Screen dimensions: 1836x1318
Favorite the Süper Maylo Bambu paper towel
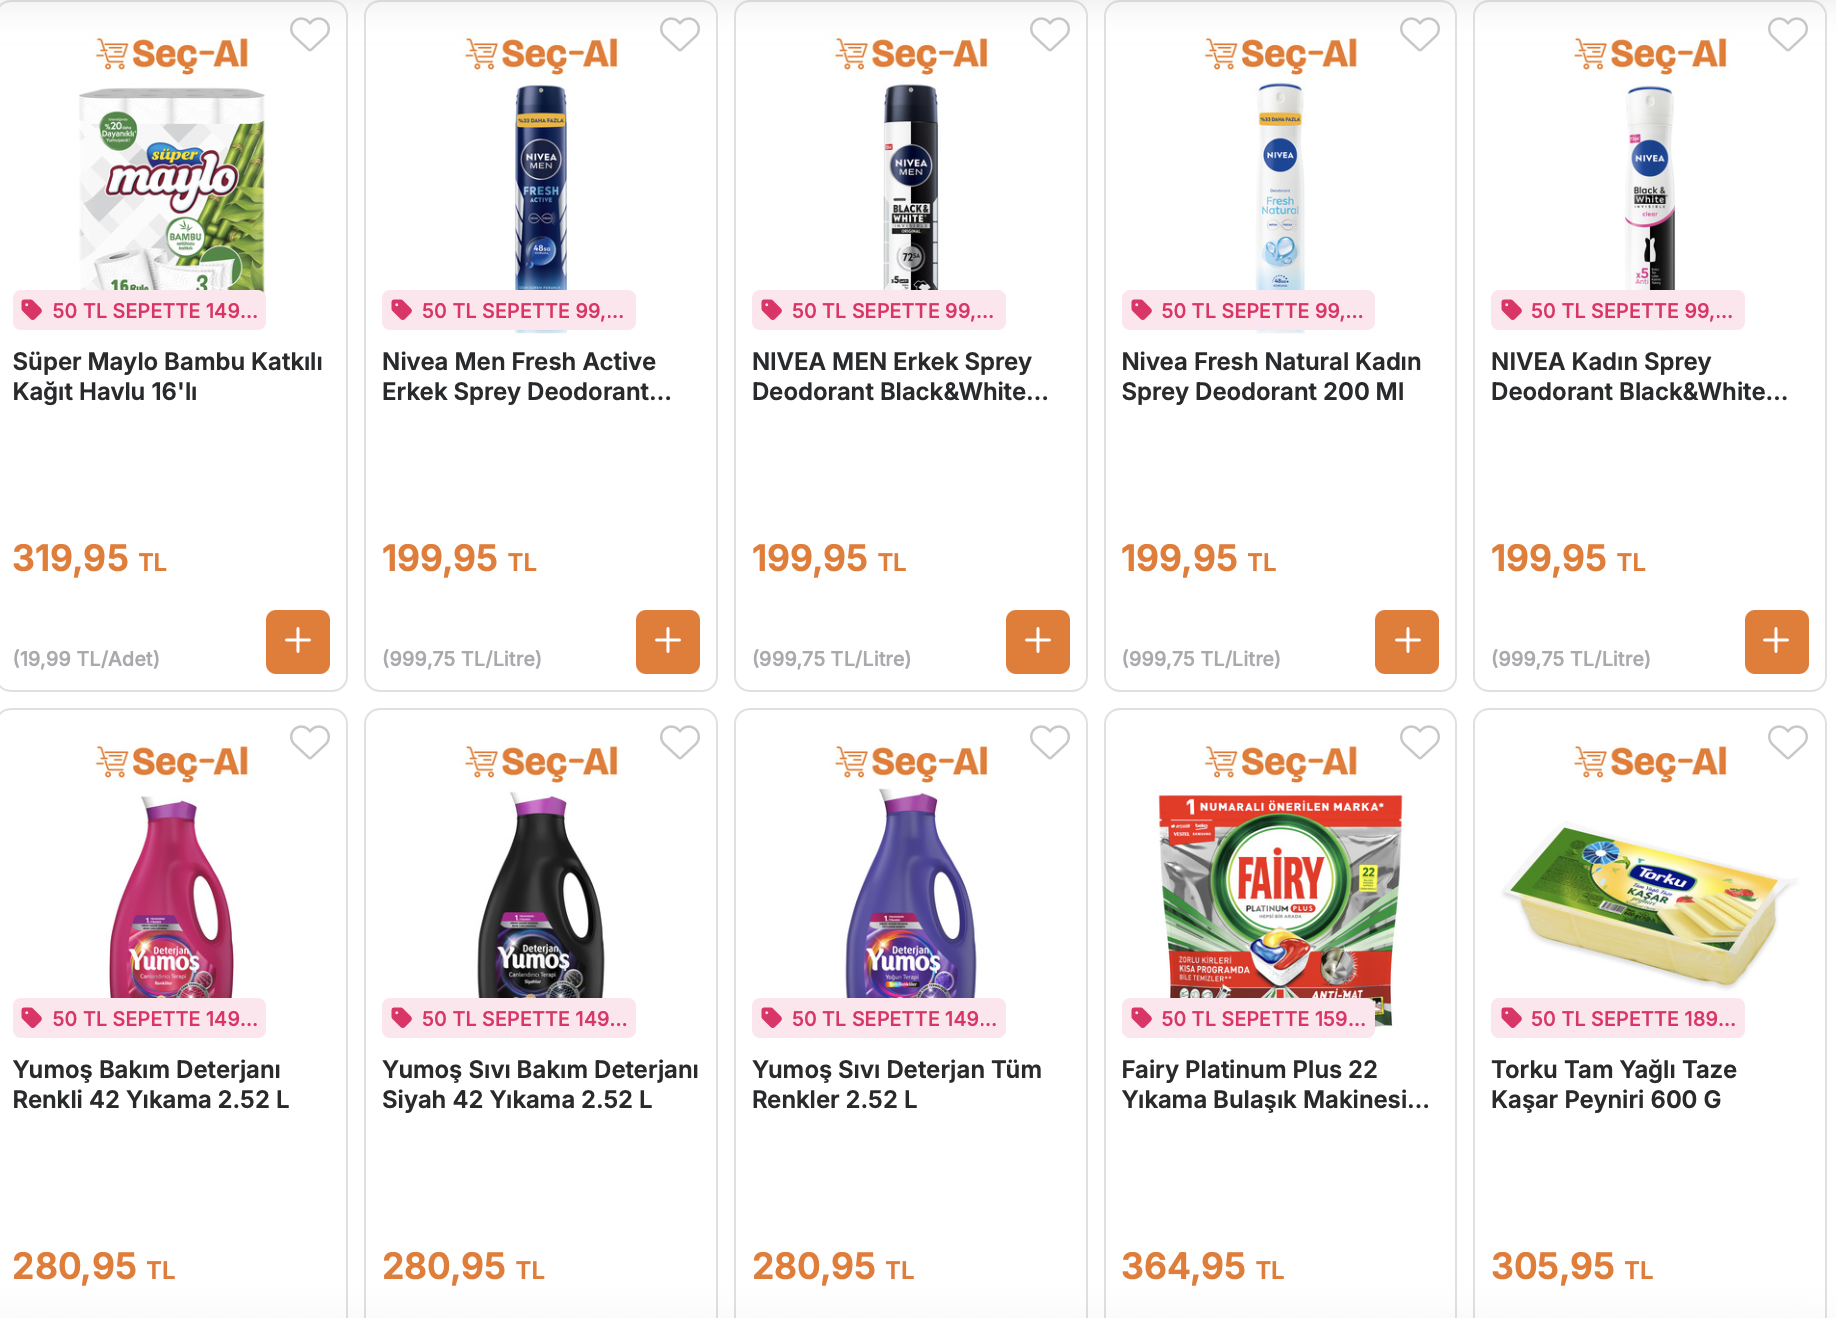(310, 35)
